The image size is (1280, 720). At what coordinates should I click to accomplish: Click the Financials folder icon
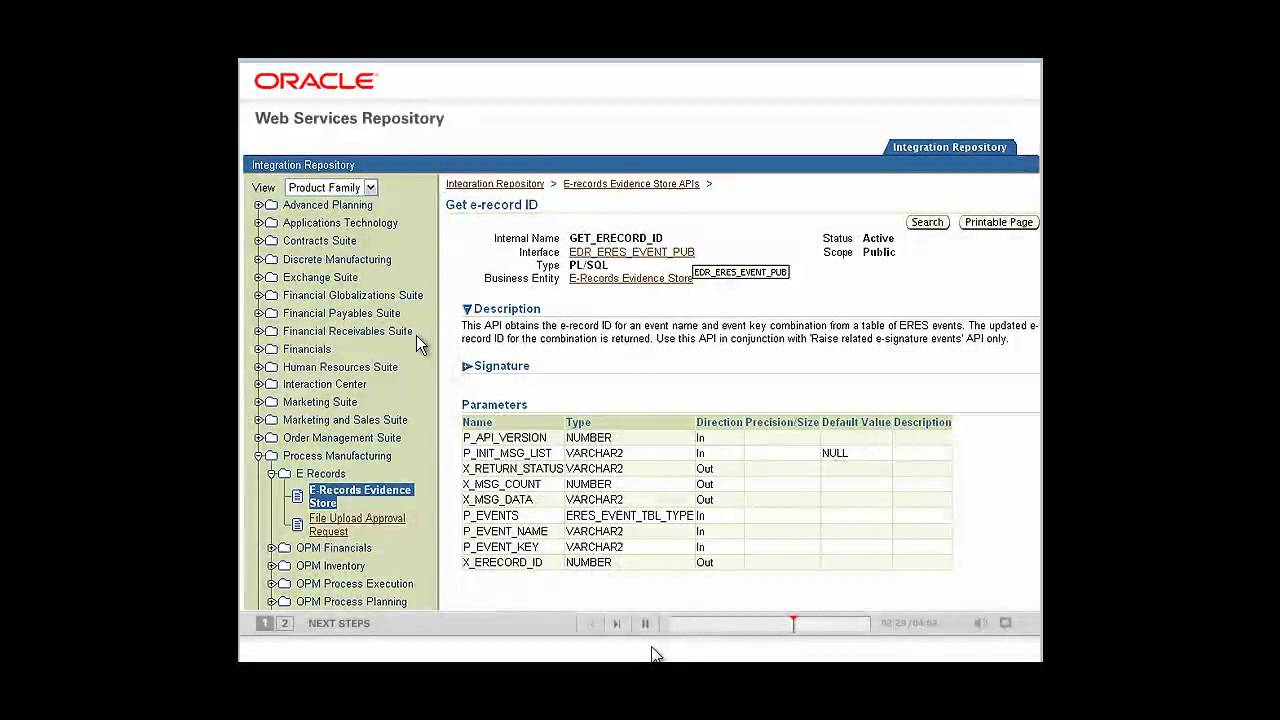[x=271, y=349]
